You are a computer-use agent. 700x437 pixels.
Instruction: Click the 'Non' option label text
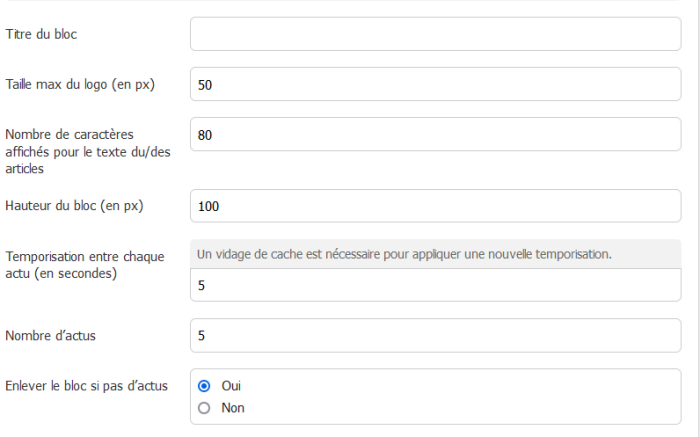pos(232,408)
